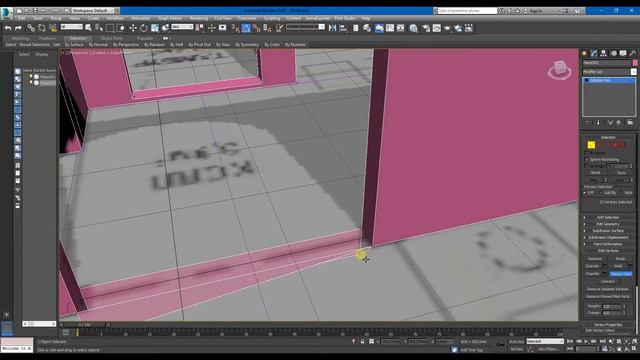The image size is (640, 360).
Task: Open Toggle Layer Explorer icon
Action: 367,28
